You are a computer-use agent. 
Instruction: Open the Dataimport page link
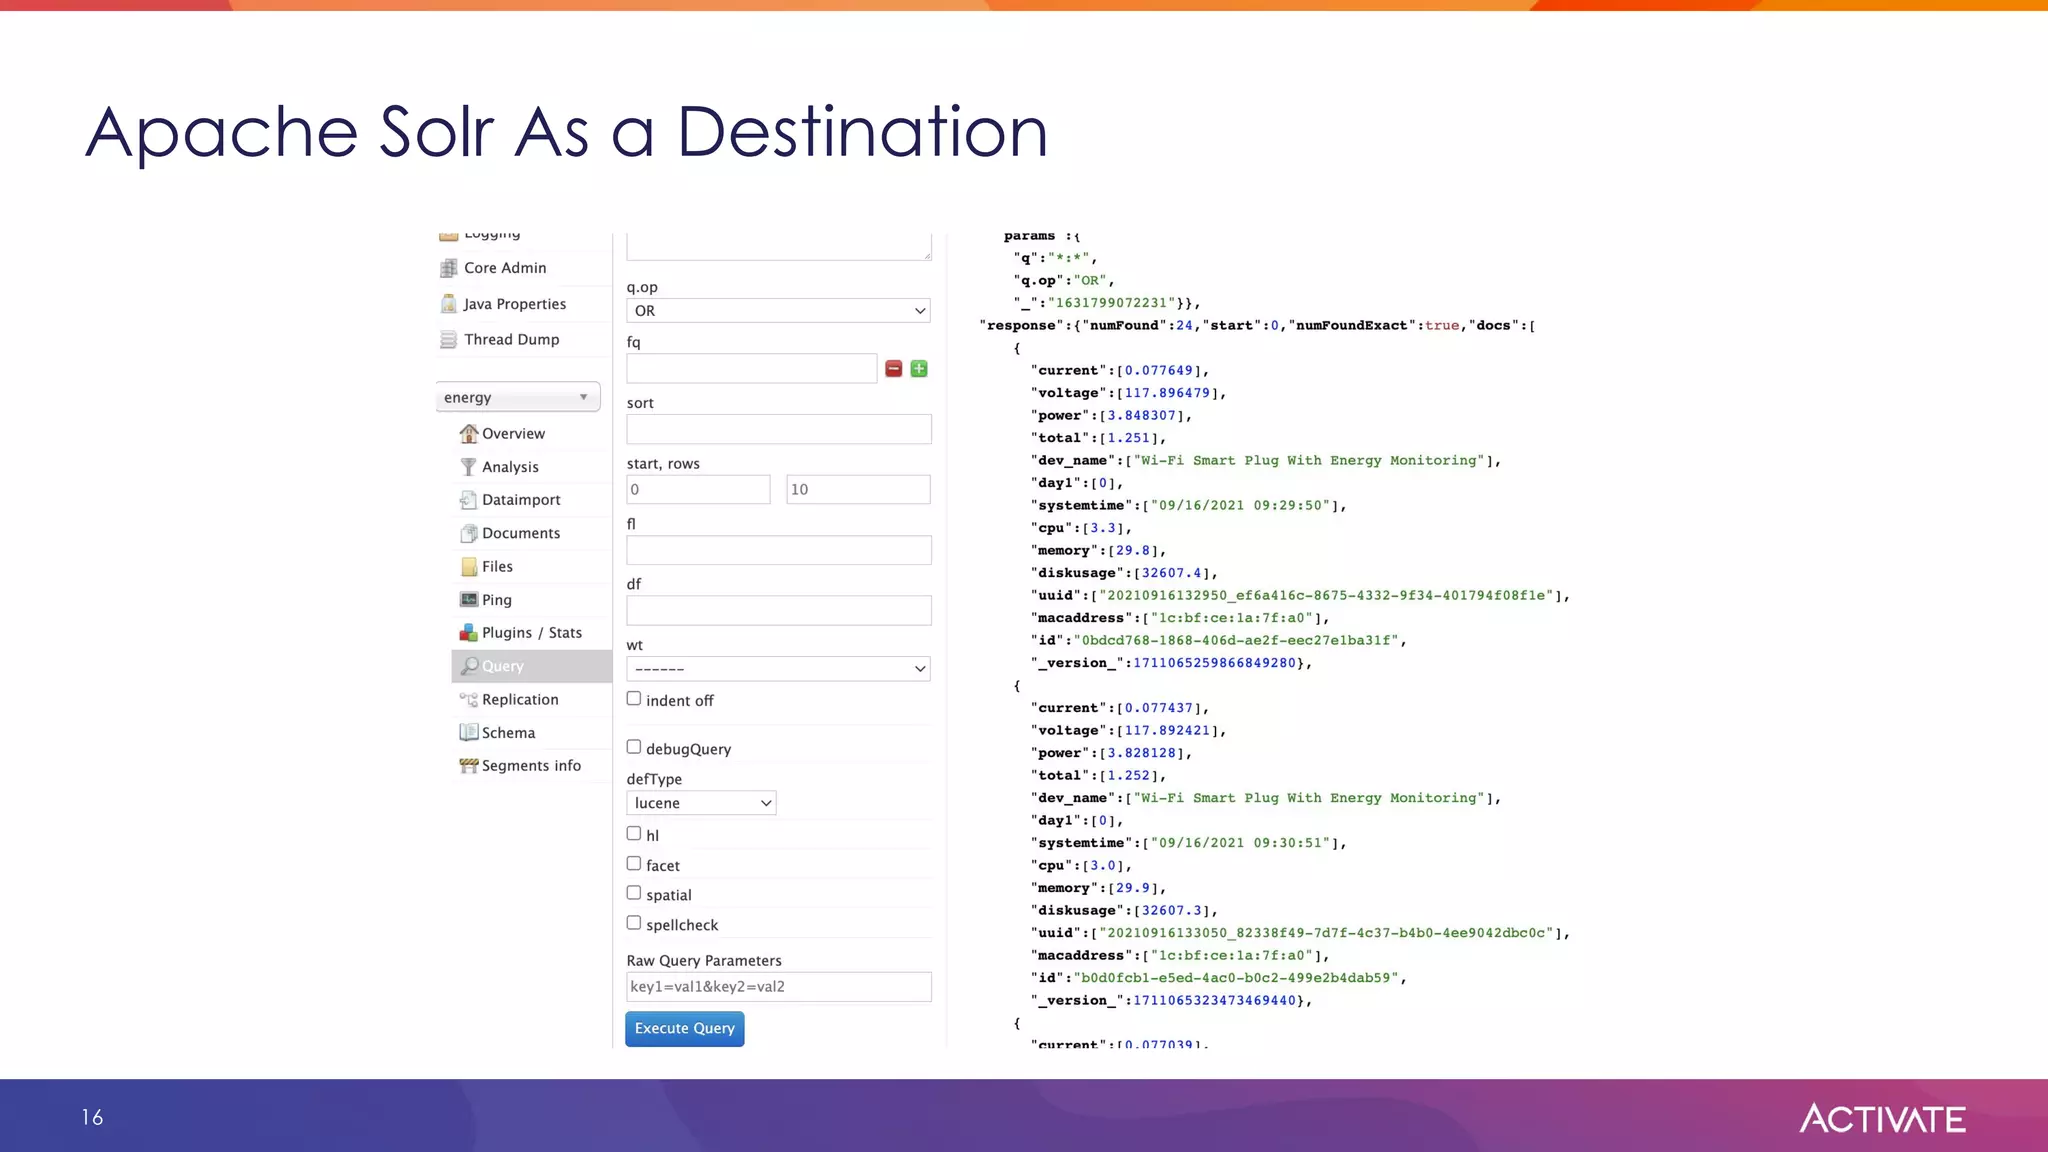tap(521, 500)
